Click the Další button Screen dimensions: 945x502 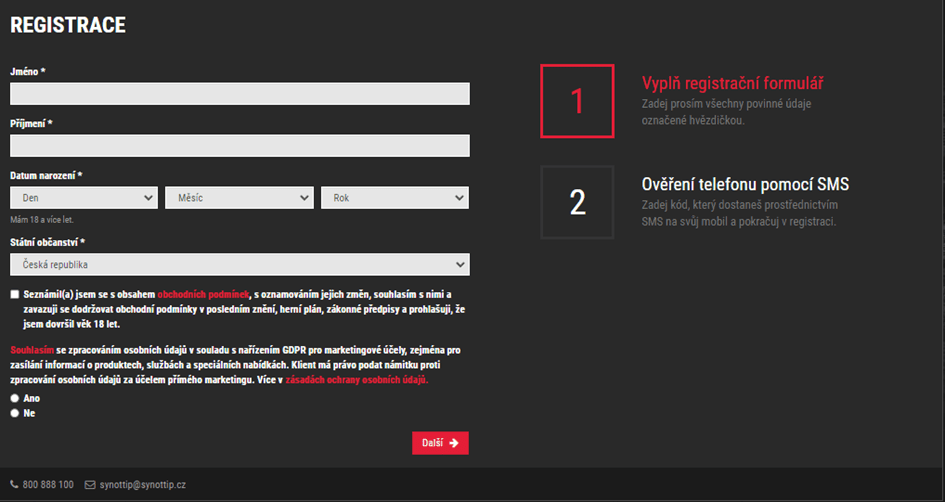440,443
